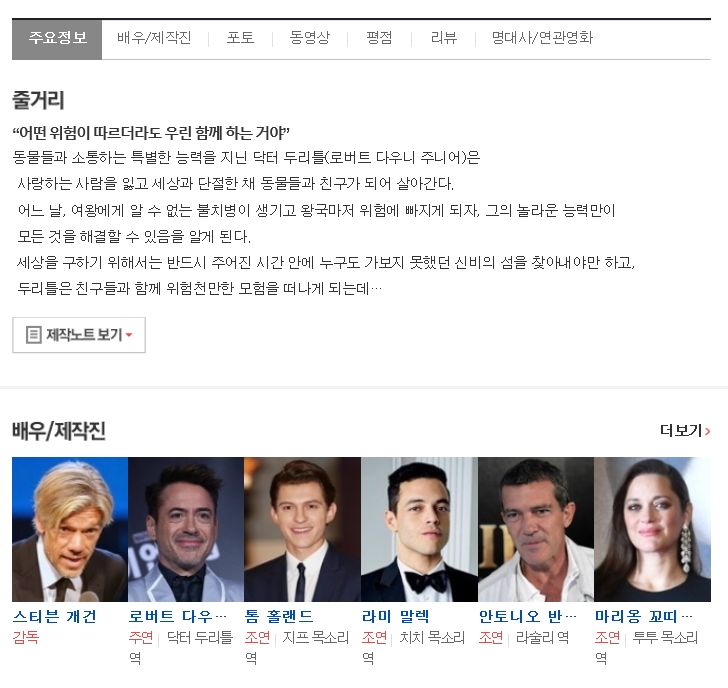Select the 평점 tab
Viewport: 728px width, 688px height.
tap(379, 39)
